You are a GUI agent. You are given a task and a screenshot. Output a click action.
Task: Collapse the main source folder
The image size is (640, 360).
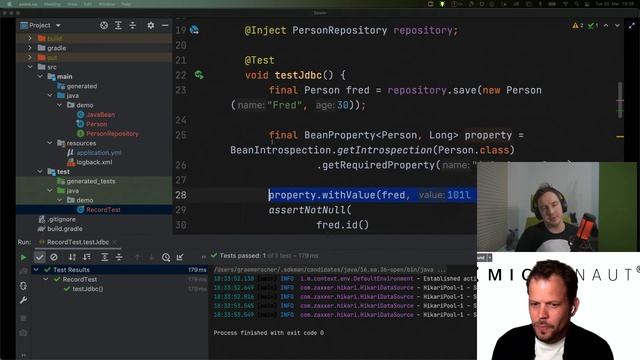pos(40,76)
